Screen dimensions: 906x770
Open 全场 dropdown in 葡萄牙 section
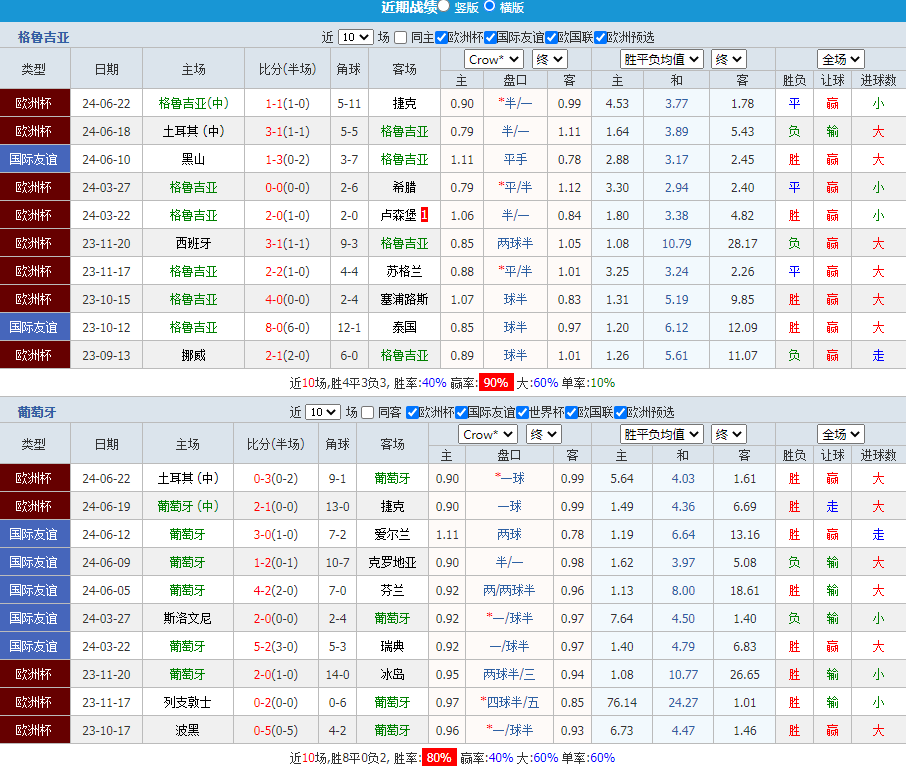coord(840,434)
